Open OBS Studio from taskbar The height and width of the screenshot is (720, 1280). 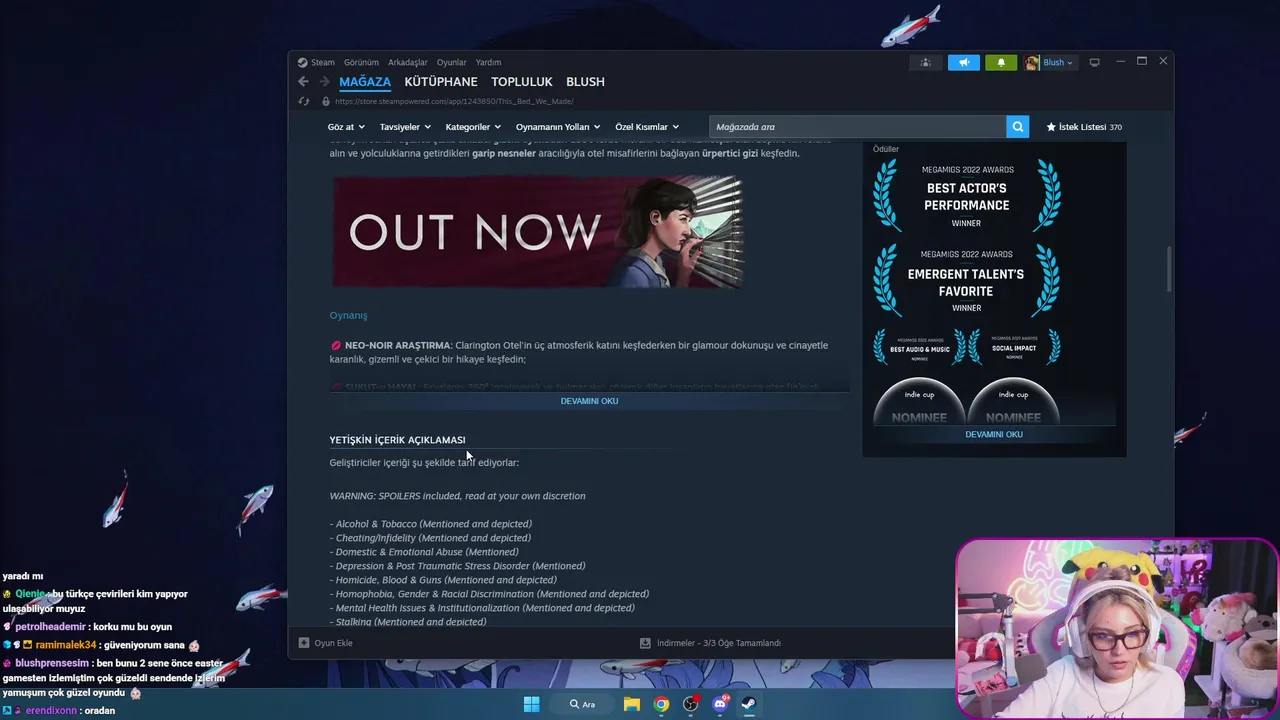click(690, 704)
